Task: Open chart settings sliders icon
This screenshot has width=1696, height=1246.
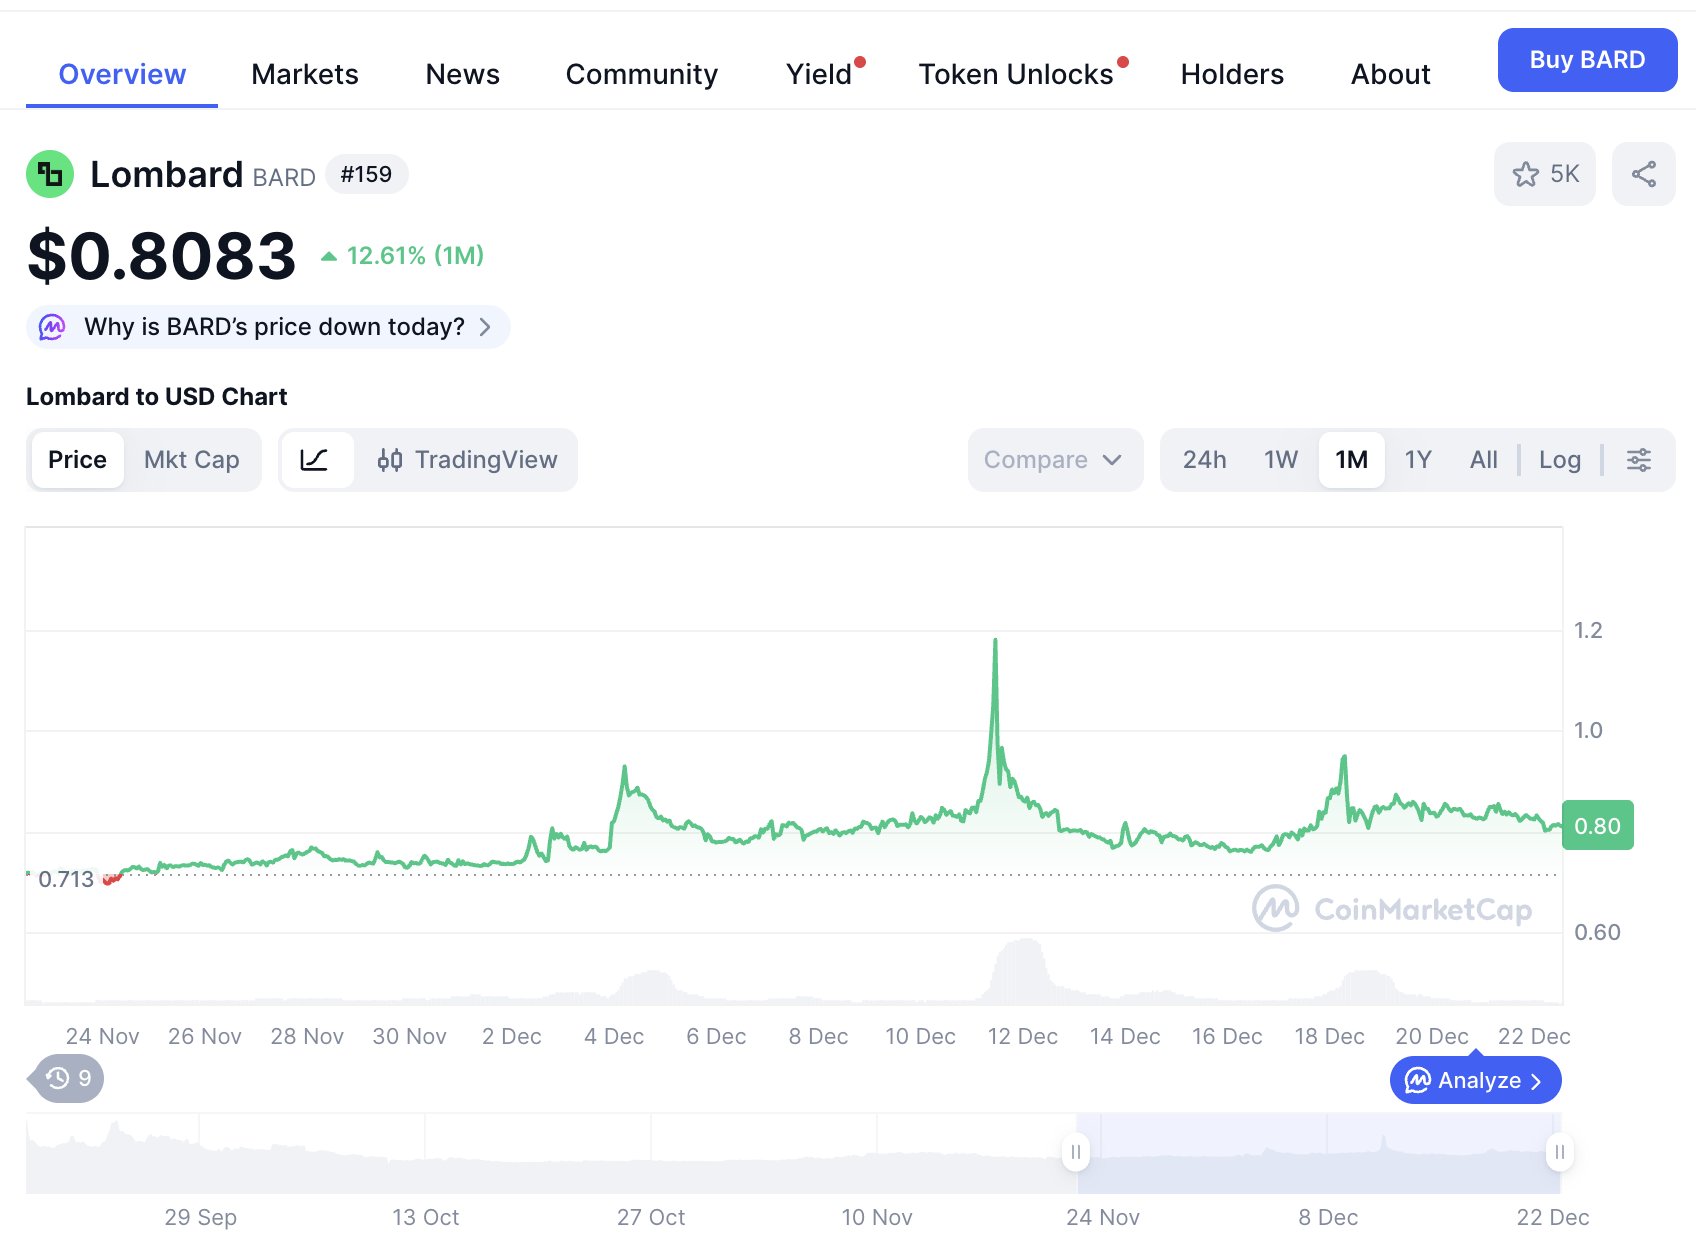Action: [1638, 460]
